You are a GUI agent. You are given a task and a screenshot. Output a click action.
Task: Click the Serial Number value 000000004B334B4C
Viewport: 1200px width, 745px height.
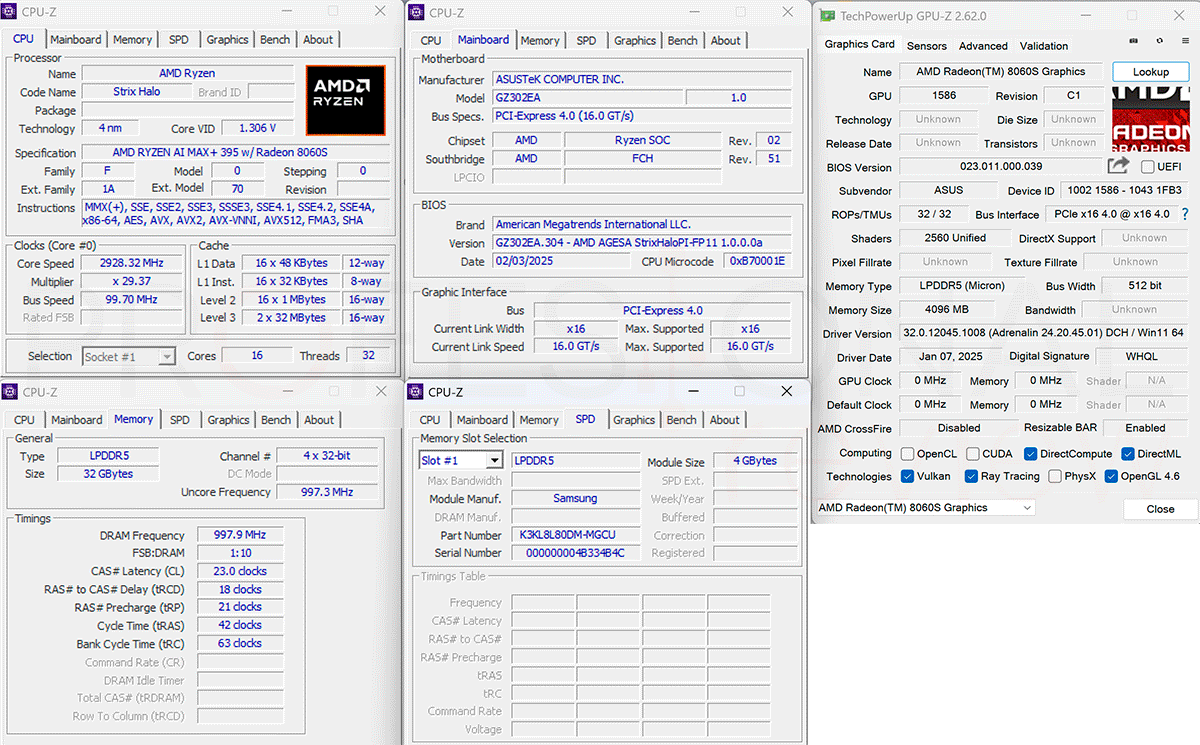(x=575, y=553)
